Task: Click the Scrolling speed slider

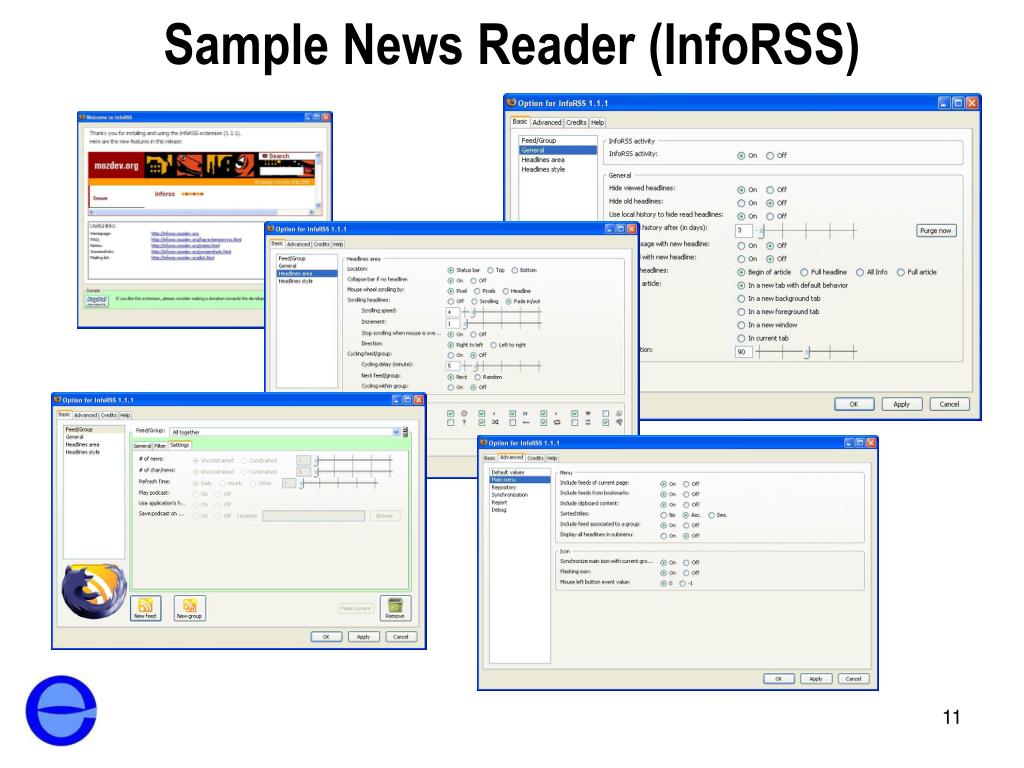Action: (502, 312)
